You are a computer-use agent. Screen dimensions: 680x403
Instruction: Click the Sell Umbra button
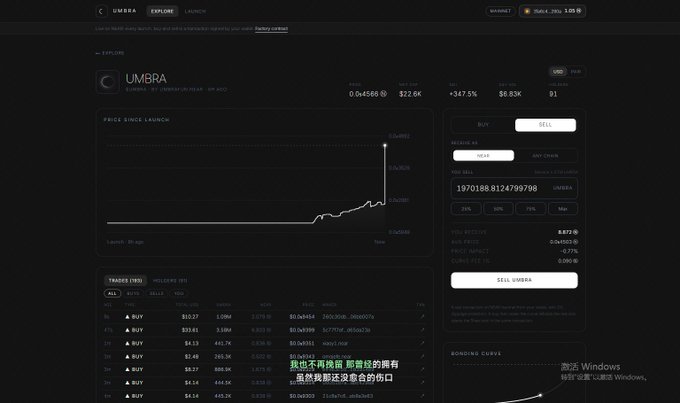pos(514,280)
